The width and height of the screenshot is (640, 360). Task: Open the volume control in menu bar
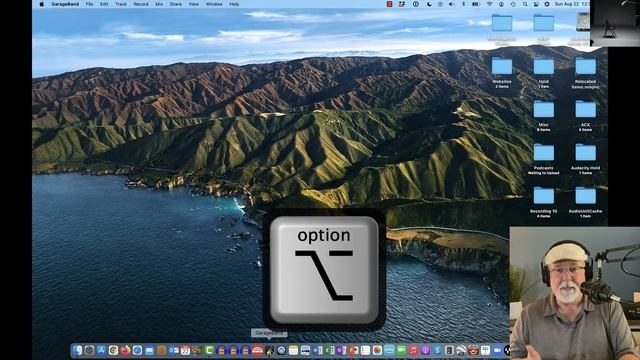click(452, 4)
